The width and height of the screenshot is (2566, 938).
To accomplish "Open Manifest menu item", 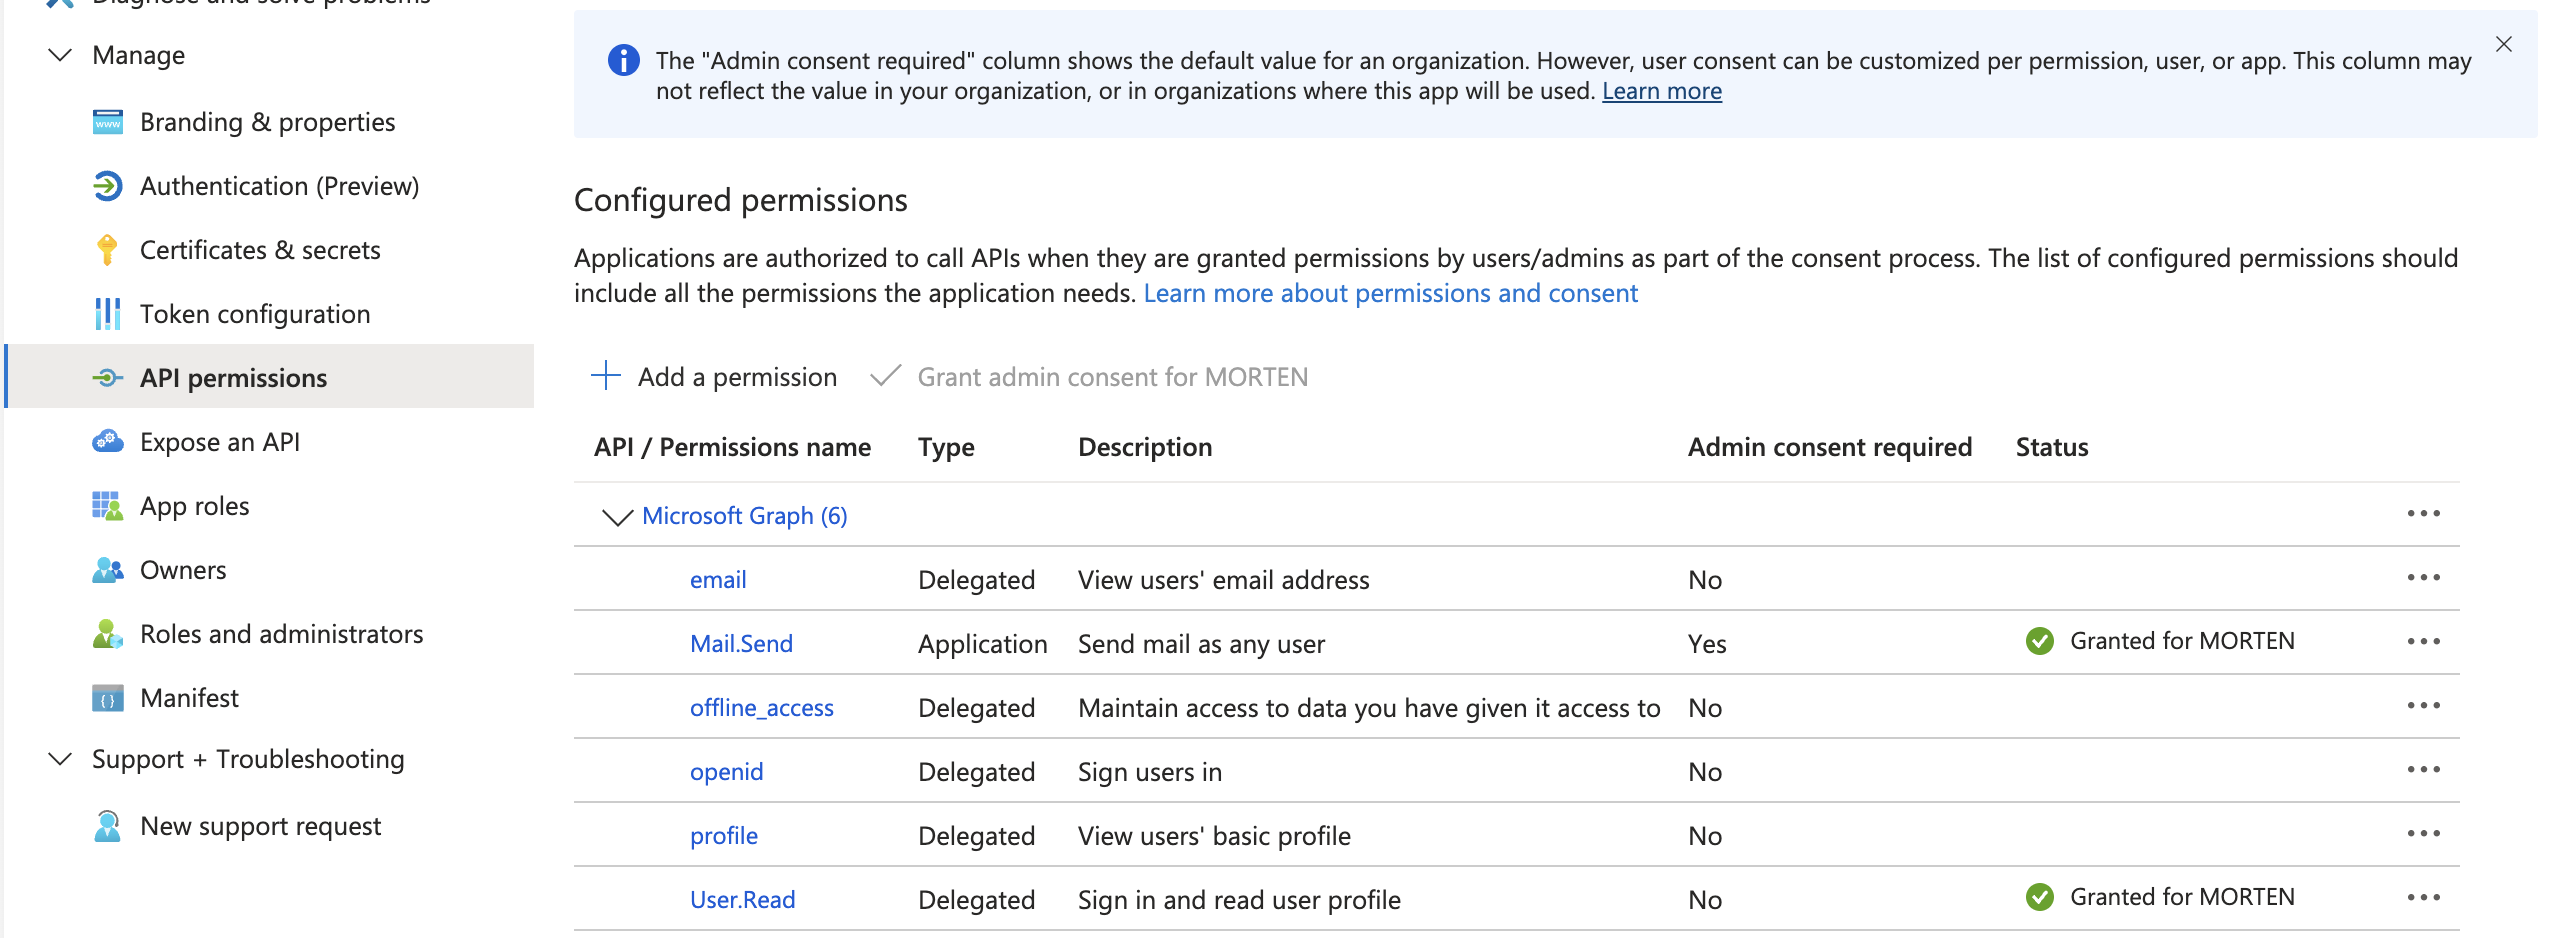I will 270,698.
